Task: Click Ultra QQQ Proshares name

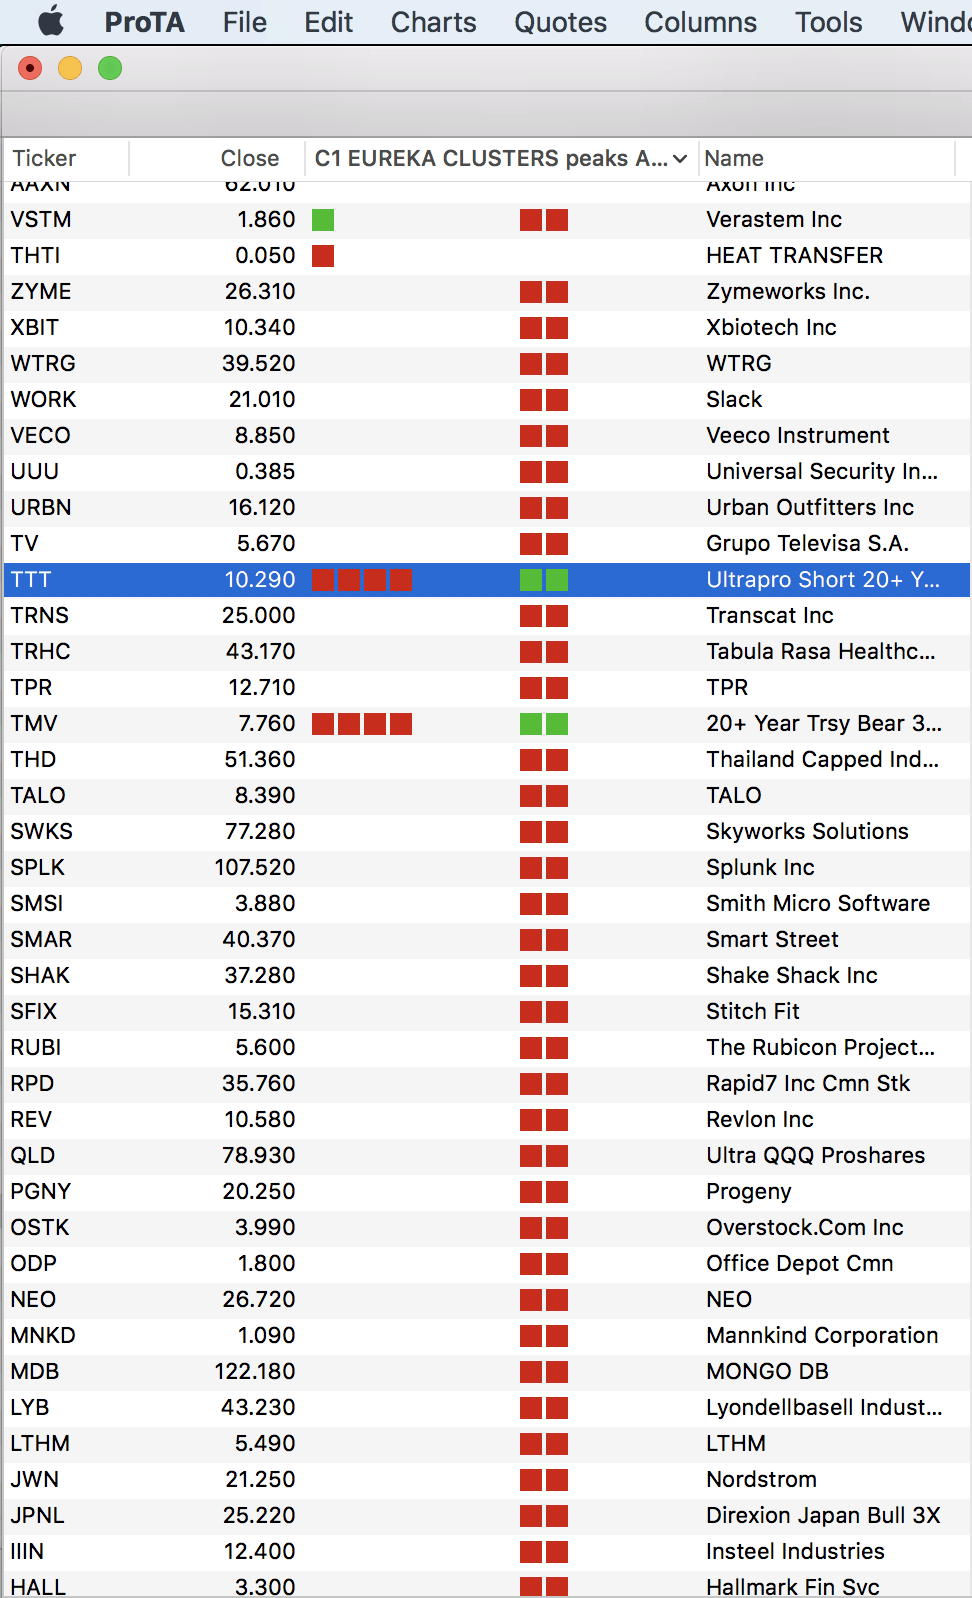Action: pos(816,1156)
